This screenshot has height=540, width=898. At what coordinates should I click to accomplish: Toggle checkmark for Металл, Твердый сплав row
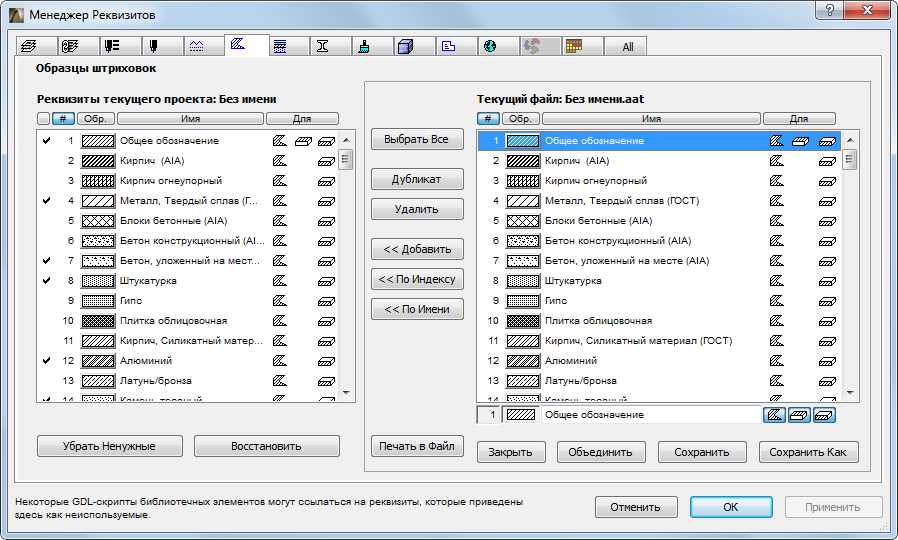tap(46, 200)
